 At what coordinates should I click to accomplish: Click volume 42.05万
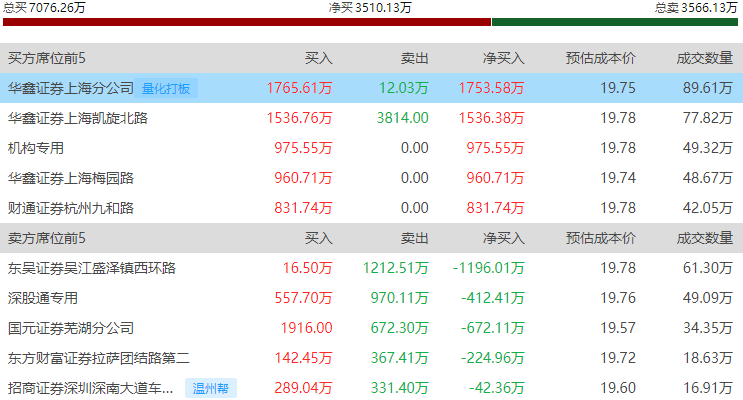[x=708, y=208]
